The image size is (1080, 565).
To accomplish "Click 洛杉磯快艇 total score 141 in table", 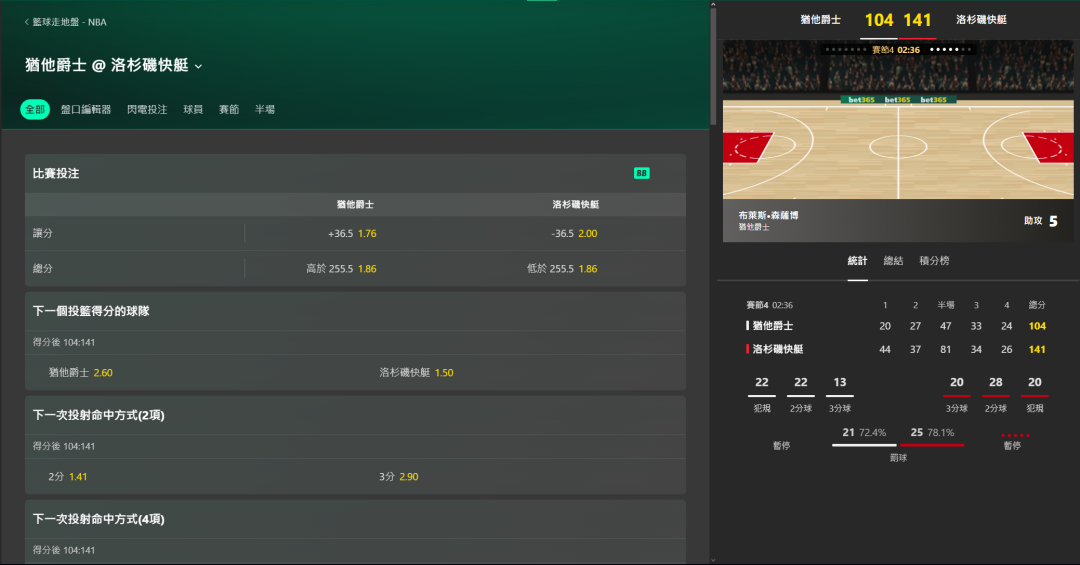I will [1037, 349].
